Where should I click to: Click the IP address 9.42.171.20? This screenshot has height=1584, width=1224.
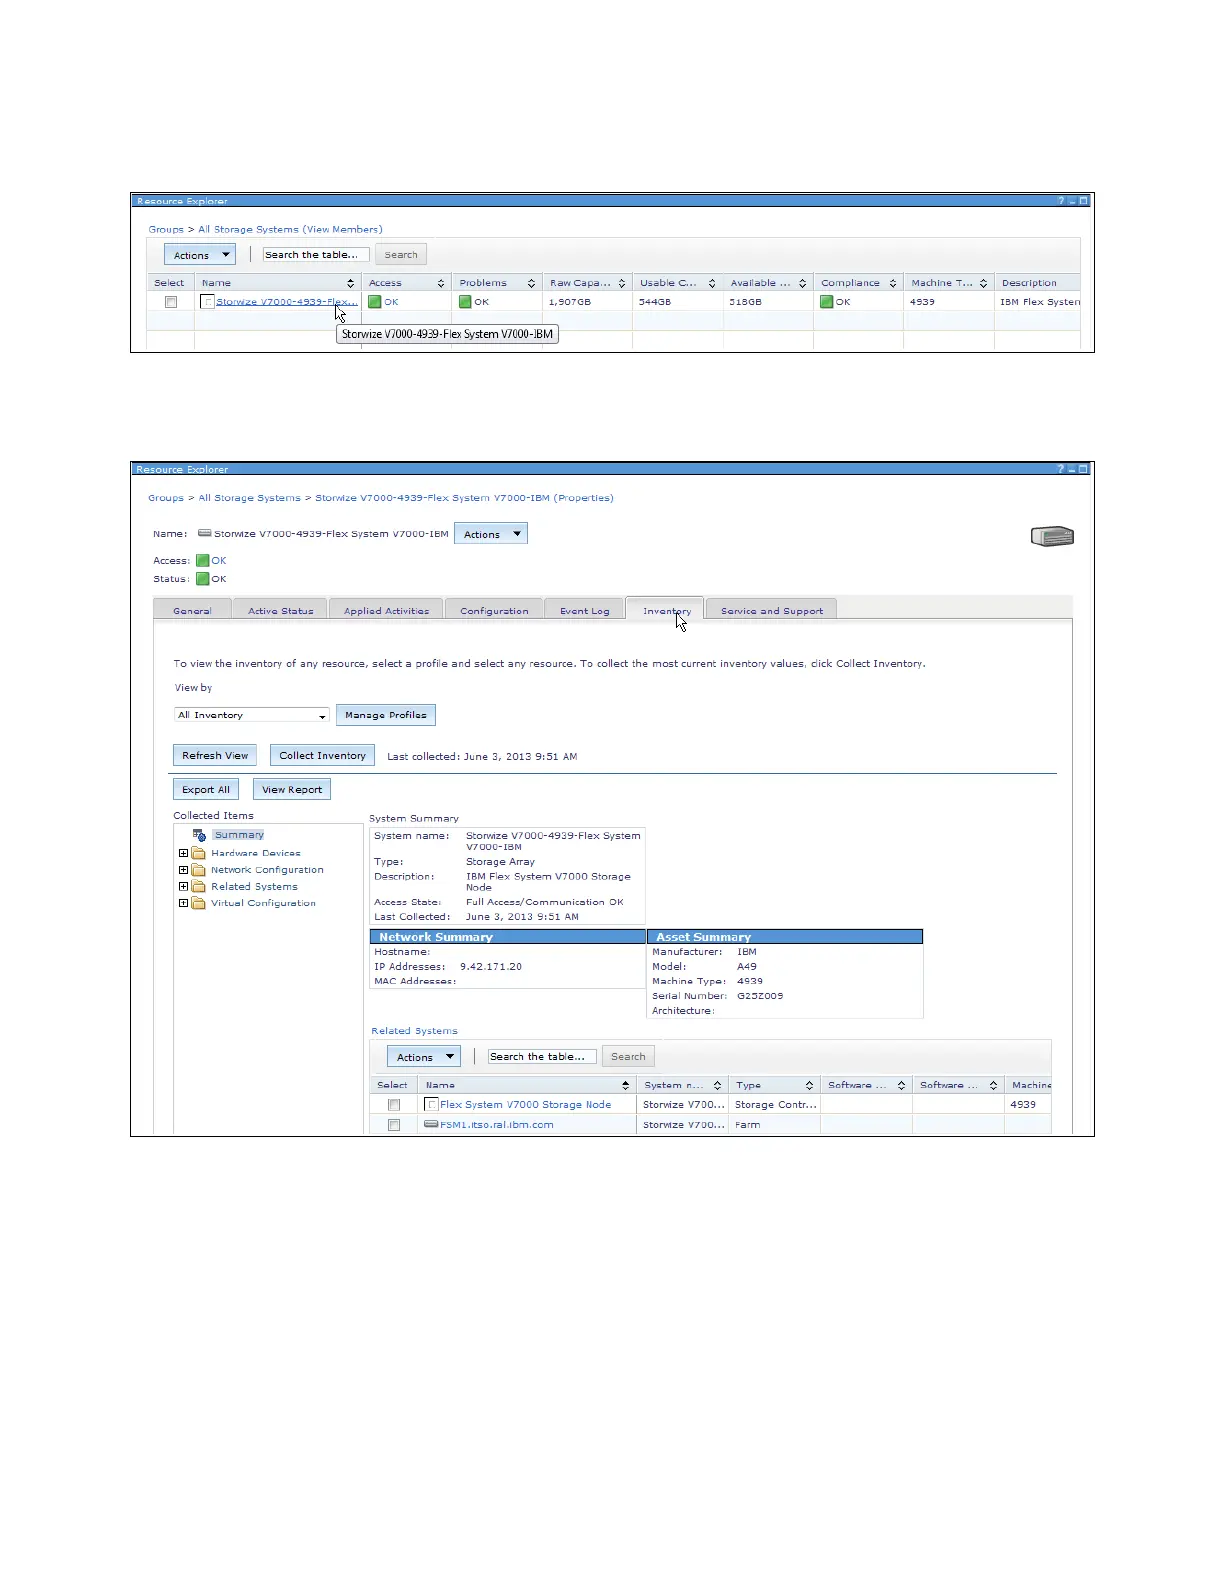click(491, 967)
